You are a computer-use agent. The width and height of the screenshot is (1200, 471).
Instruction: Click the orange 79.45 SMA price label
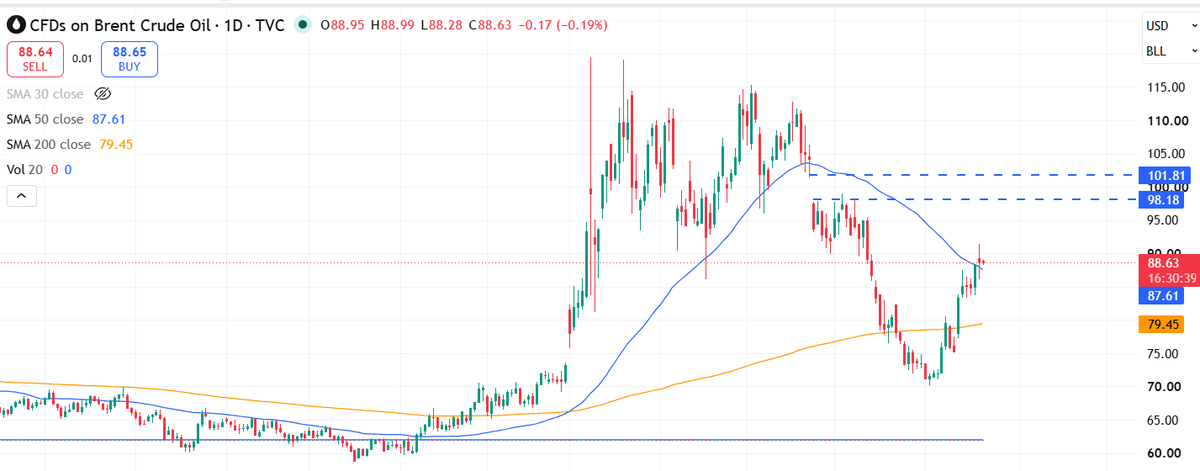coord(1160,324)
